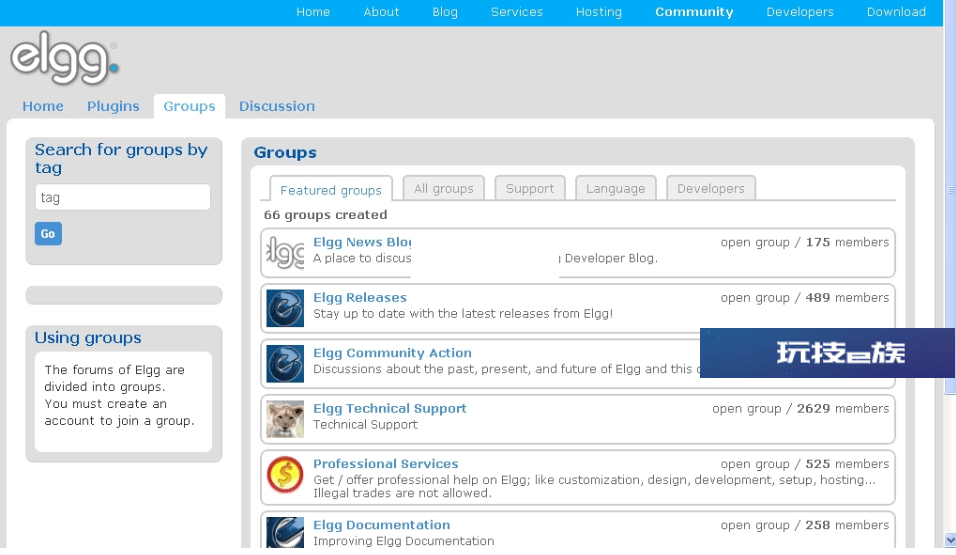Switch to the Language groups tab

(x=615, y=188)
